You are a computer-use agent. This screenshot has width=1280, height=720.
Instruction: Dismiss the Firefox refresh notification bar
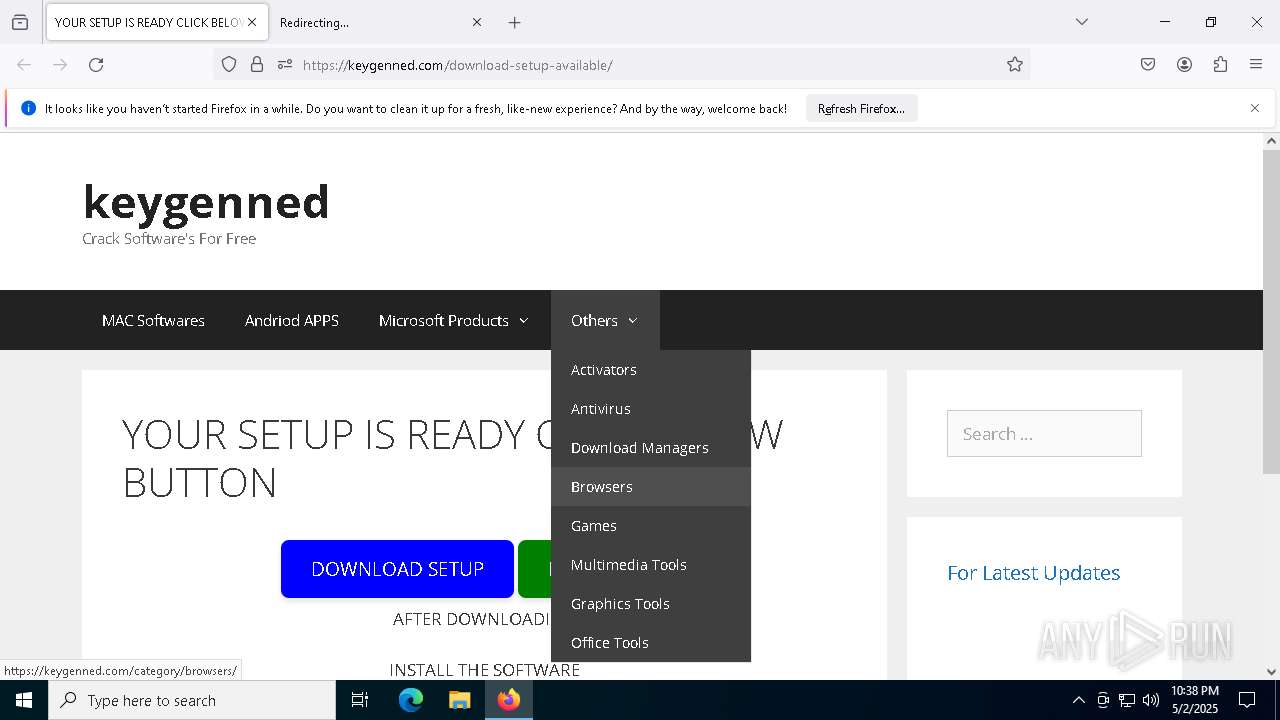pos(1255,108)
